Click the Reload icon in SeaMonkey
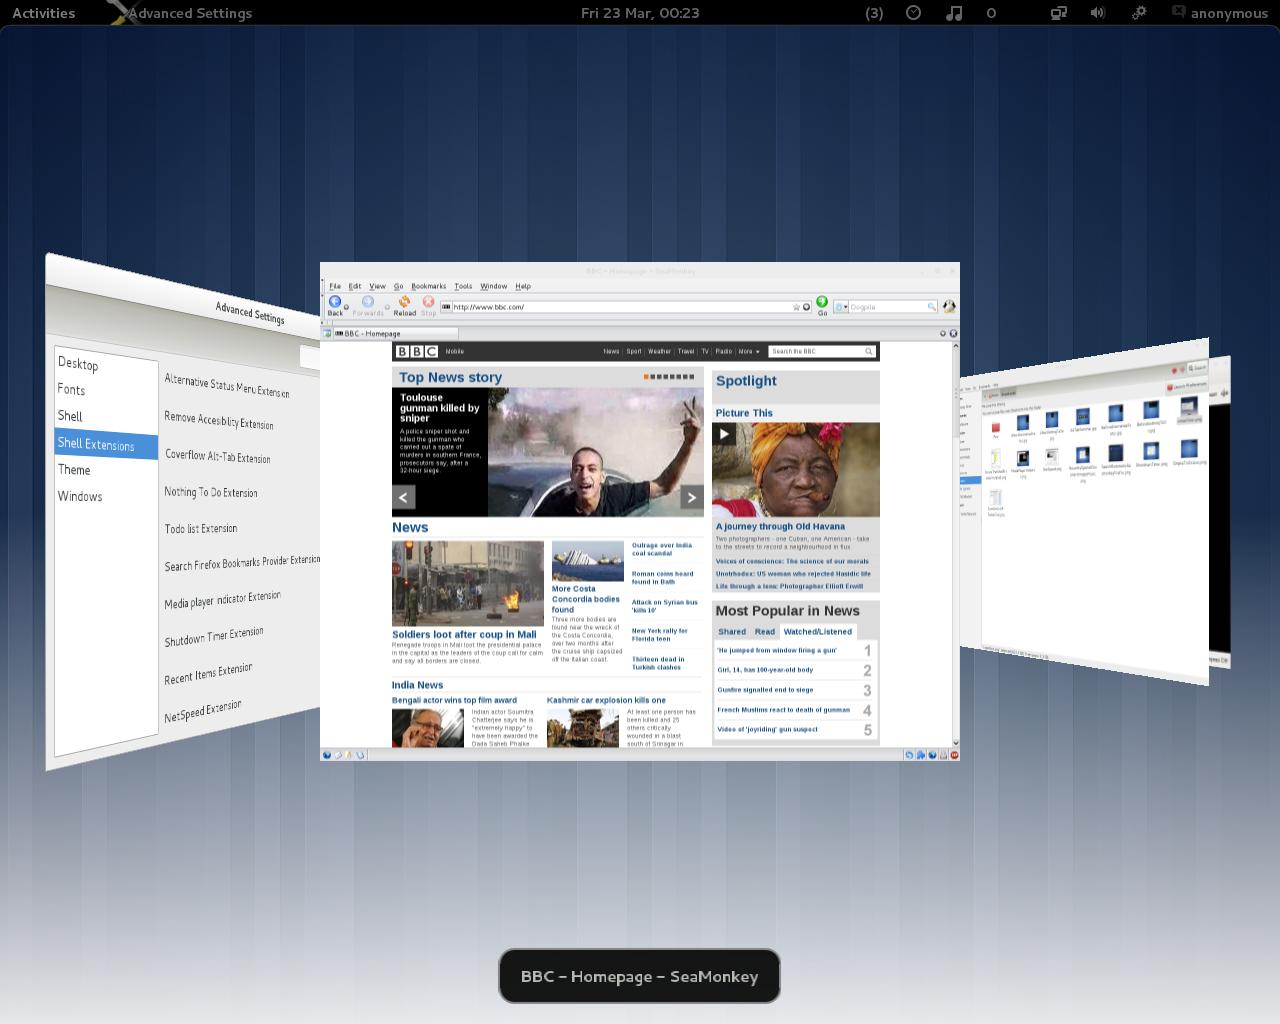 tap(404, 301)
